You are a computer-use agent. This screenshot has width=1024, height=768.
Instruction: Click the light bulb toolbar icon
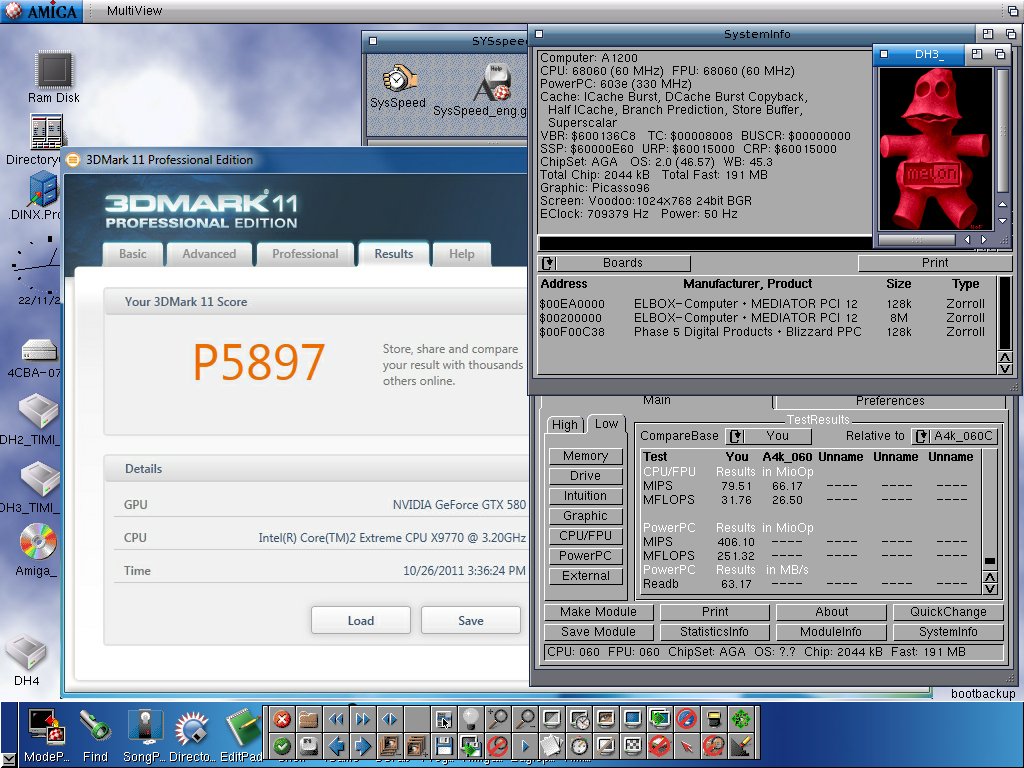pos(470,720)
